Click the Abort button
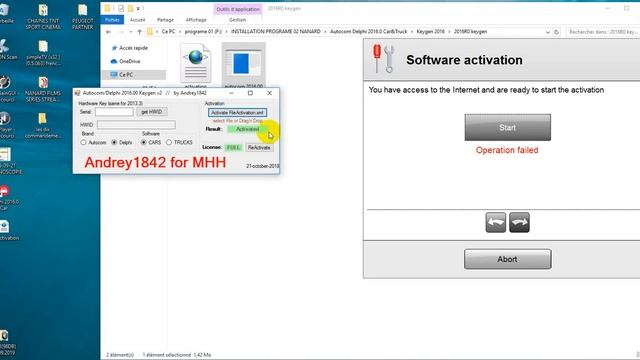The image size is (640, 360). pos(507,259)
